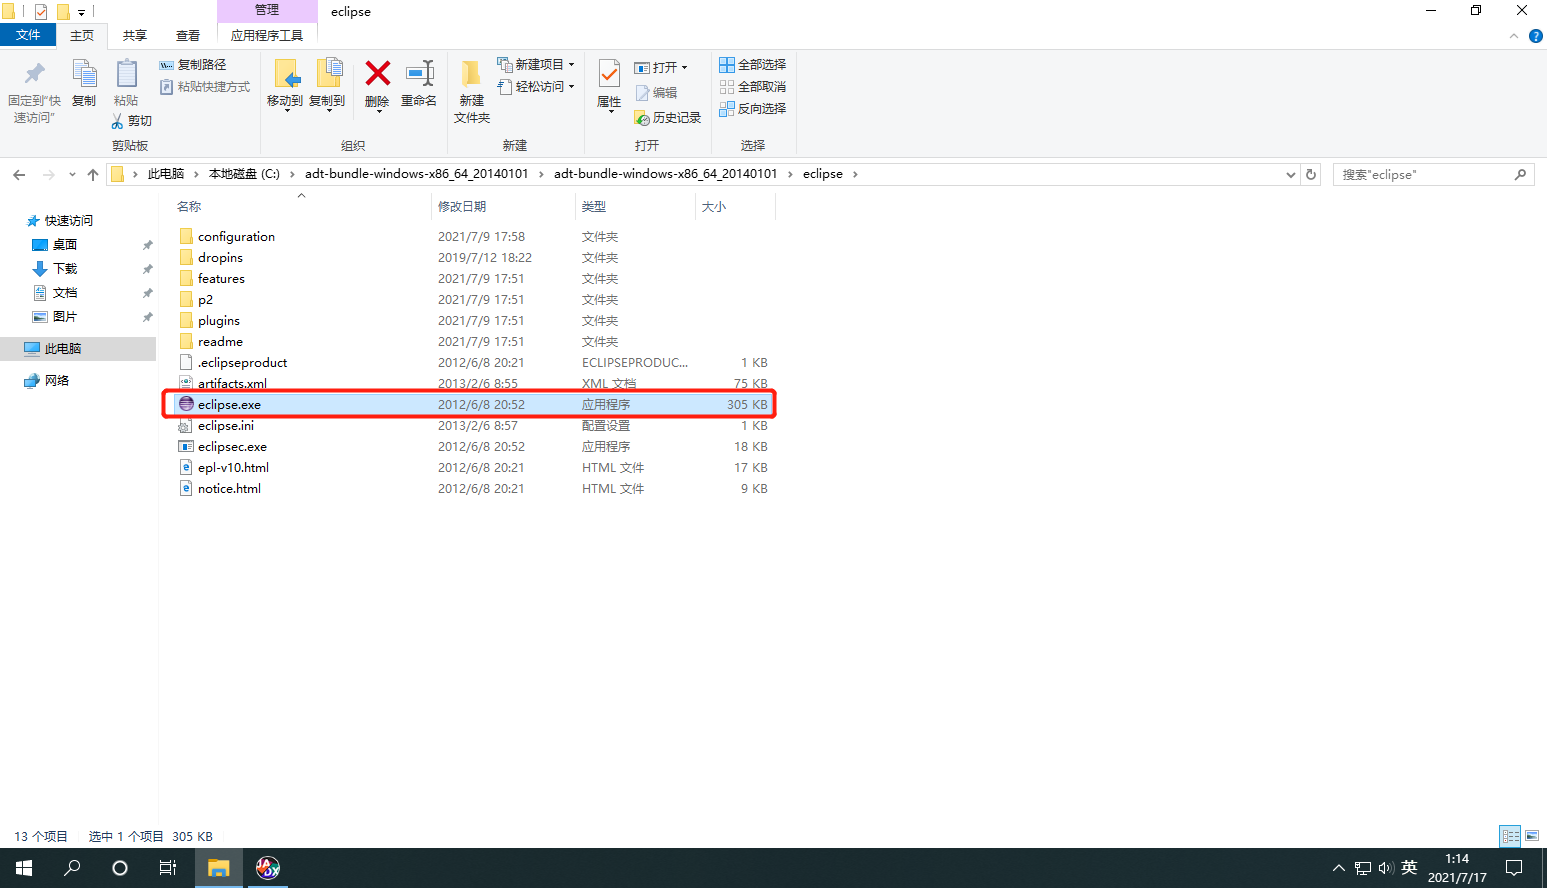Viewport: 1547px width, 888px height.
Task: Show hidden tray icons chevron
Action: pyautogui.click(x=1339, y=868)
